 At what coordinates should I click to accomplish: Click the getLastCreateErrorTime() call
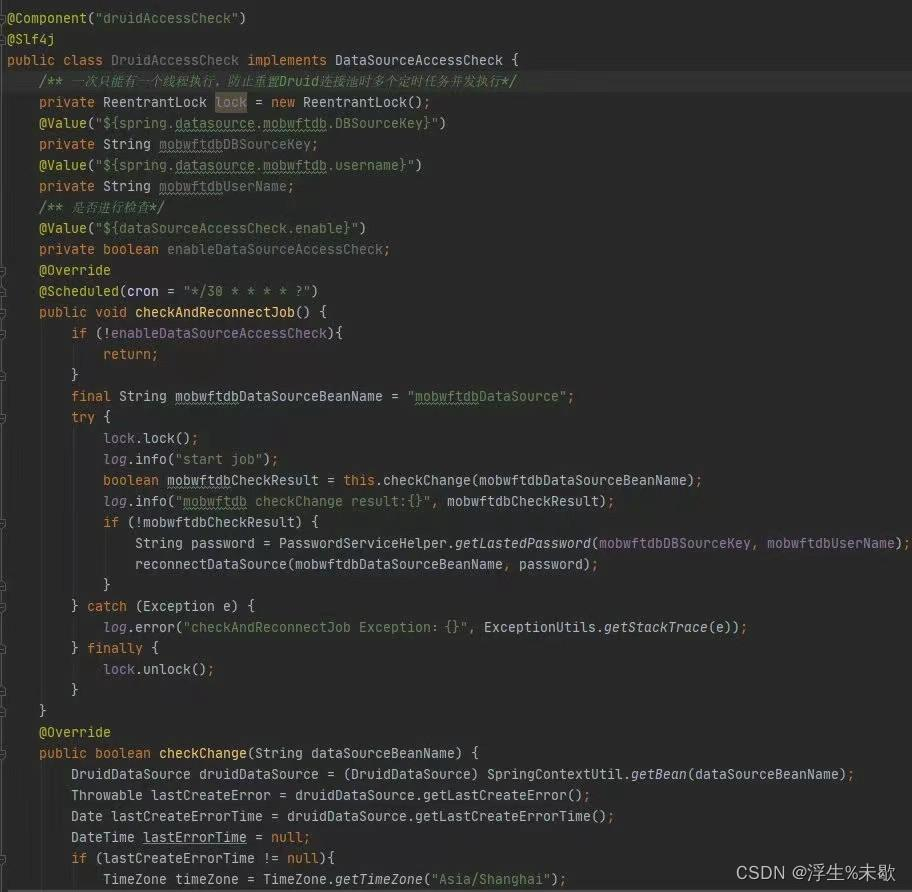click(511, 816)
